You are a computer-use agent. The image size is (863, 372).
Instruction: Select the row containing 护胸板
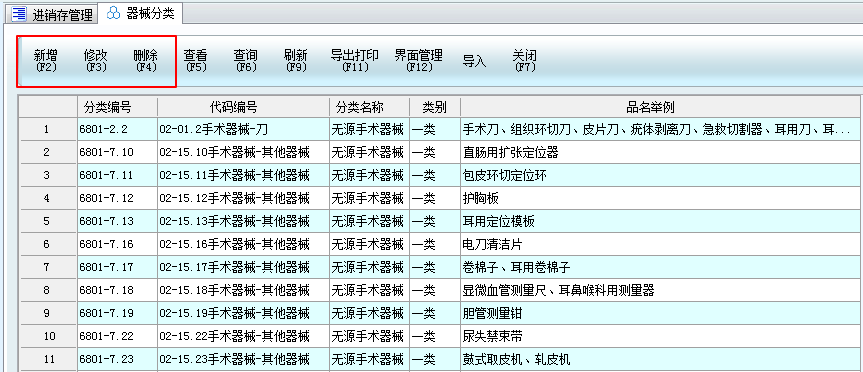(440, 198)
